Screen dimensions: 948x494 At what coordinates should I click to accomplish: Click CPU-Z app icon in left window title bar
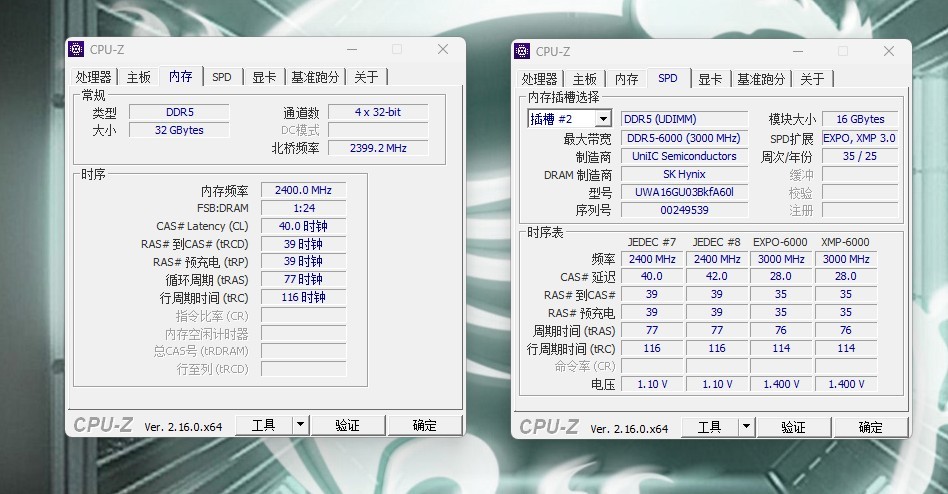76,49
